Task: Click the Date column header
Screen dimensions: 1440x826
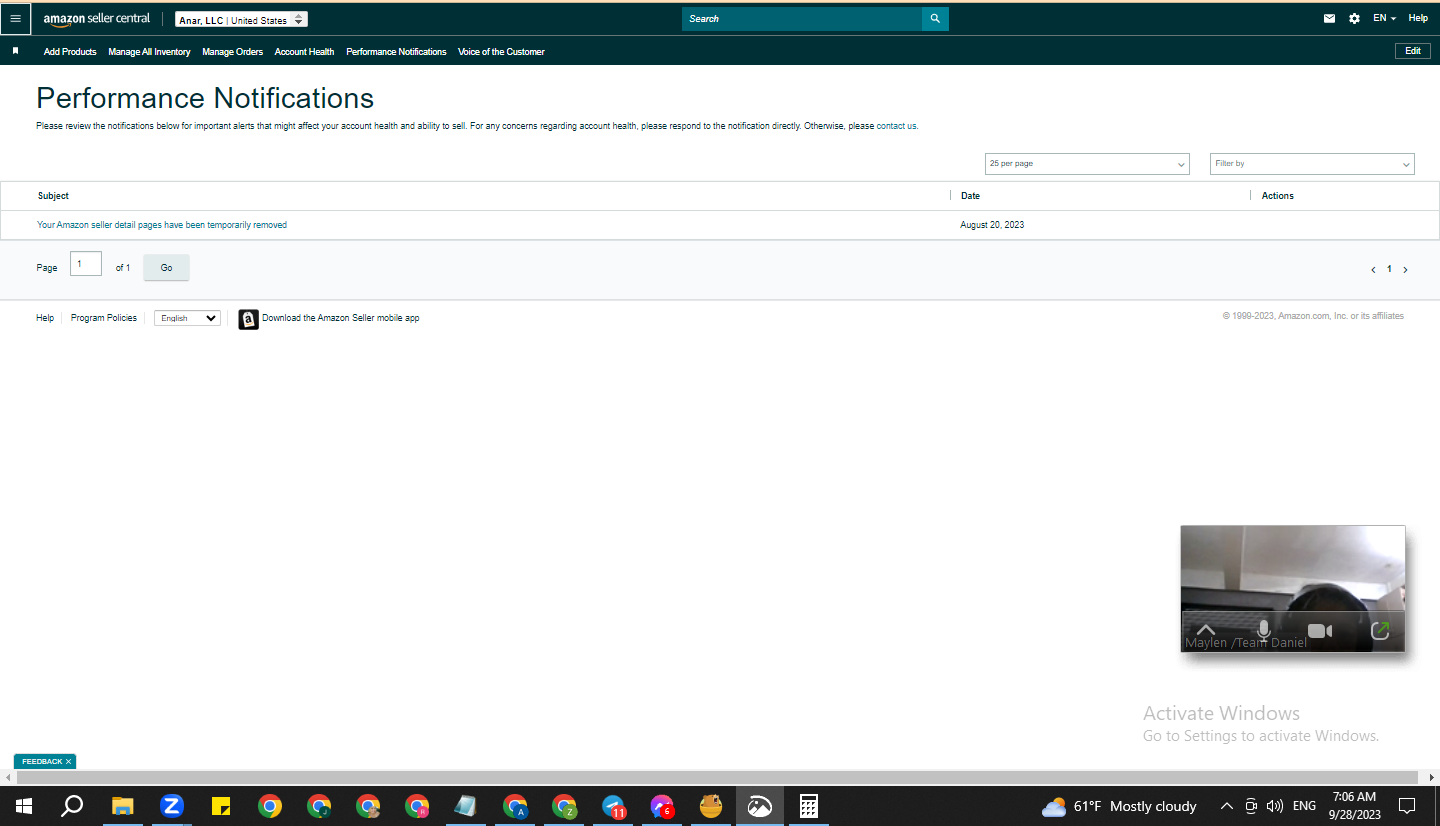Action: 970,196
